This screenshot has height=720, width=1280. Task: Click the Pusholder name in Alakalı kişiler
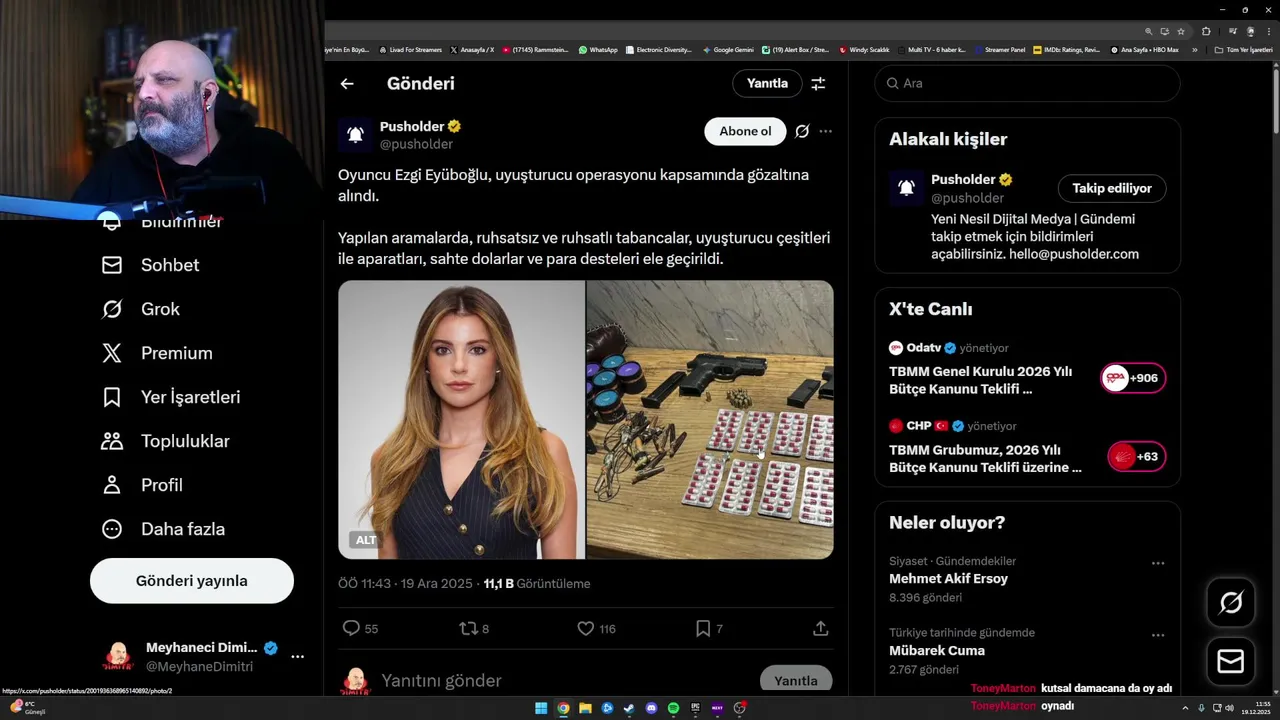tap(963, 179)
